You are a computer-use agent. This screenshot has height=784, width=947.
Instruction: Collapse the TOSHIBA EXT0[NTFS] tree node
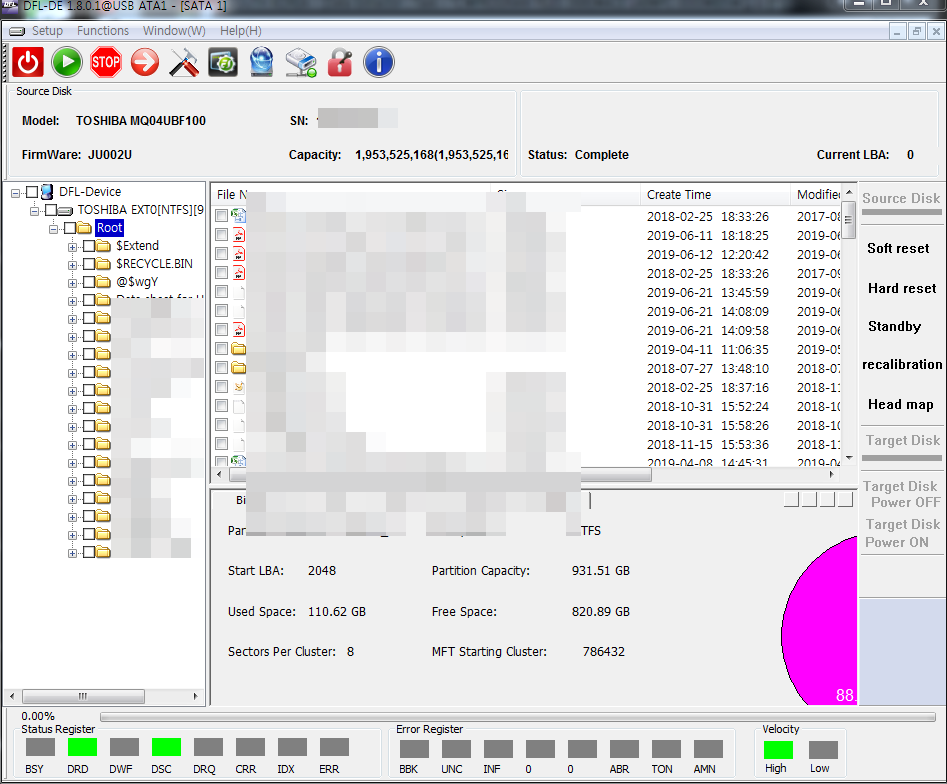[x=34, y=211]
